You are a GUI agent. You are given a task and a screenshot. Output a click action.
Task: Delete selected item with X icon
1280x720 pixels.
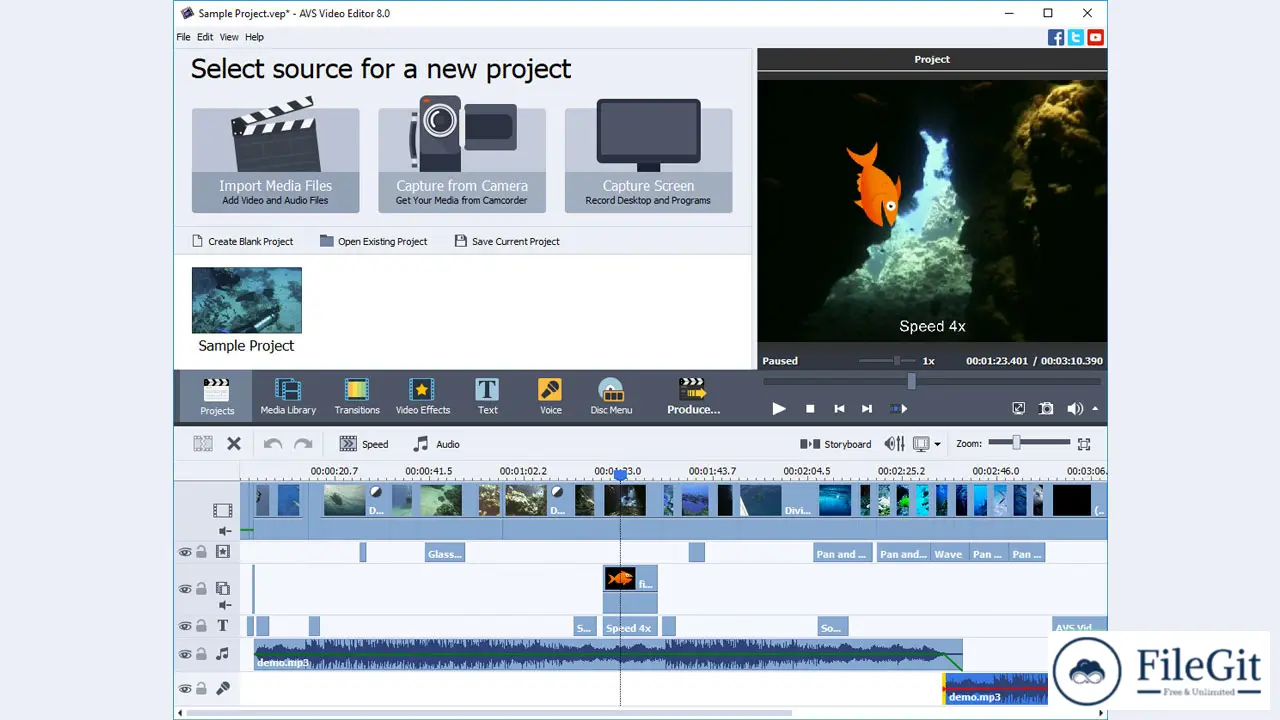234,444
